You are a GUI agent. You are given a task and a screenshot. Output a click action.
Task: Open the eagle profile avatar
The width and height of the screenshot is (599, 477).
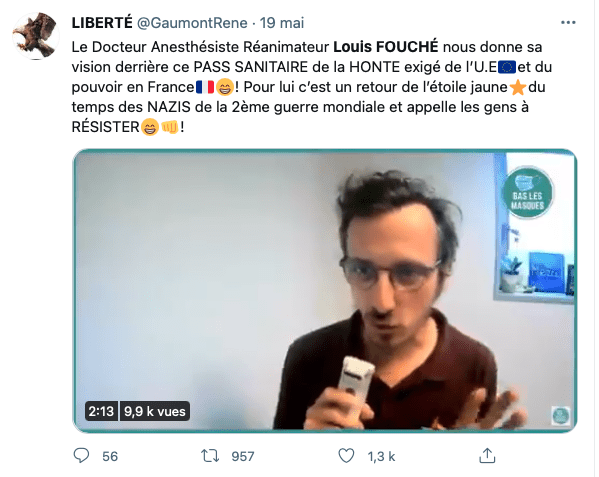tap(36, 36)
